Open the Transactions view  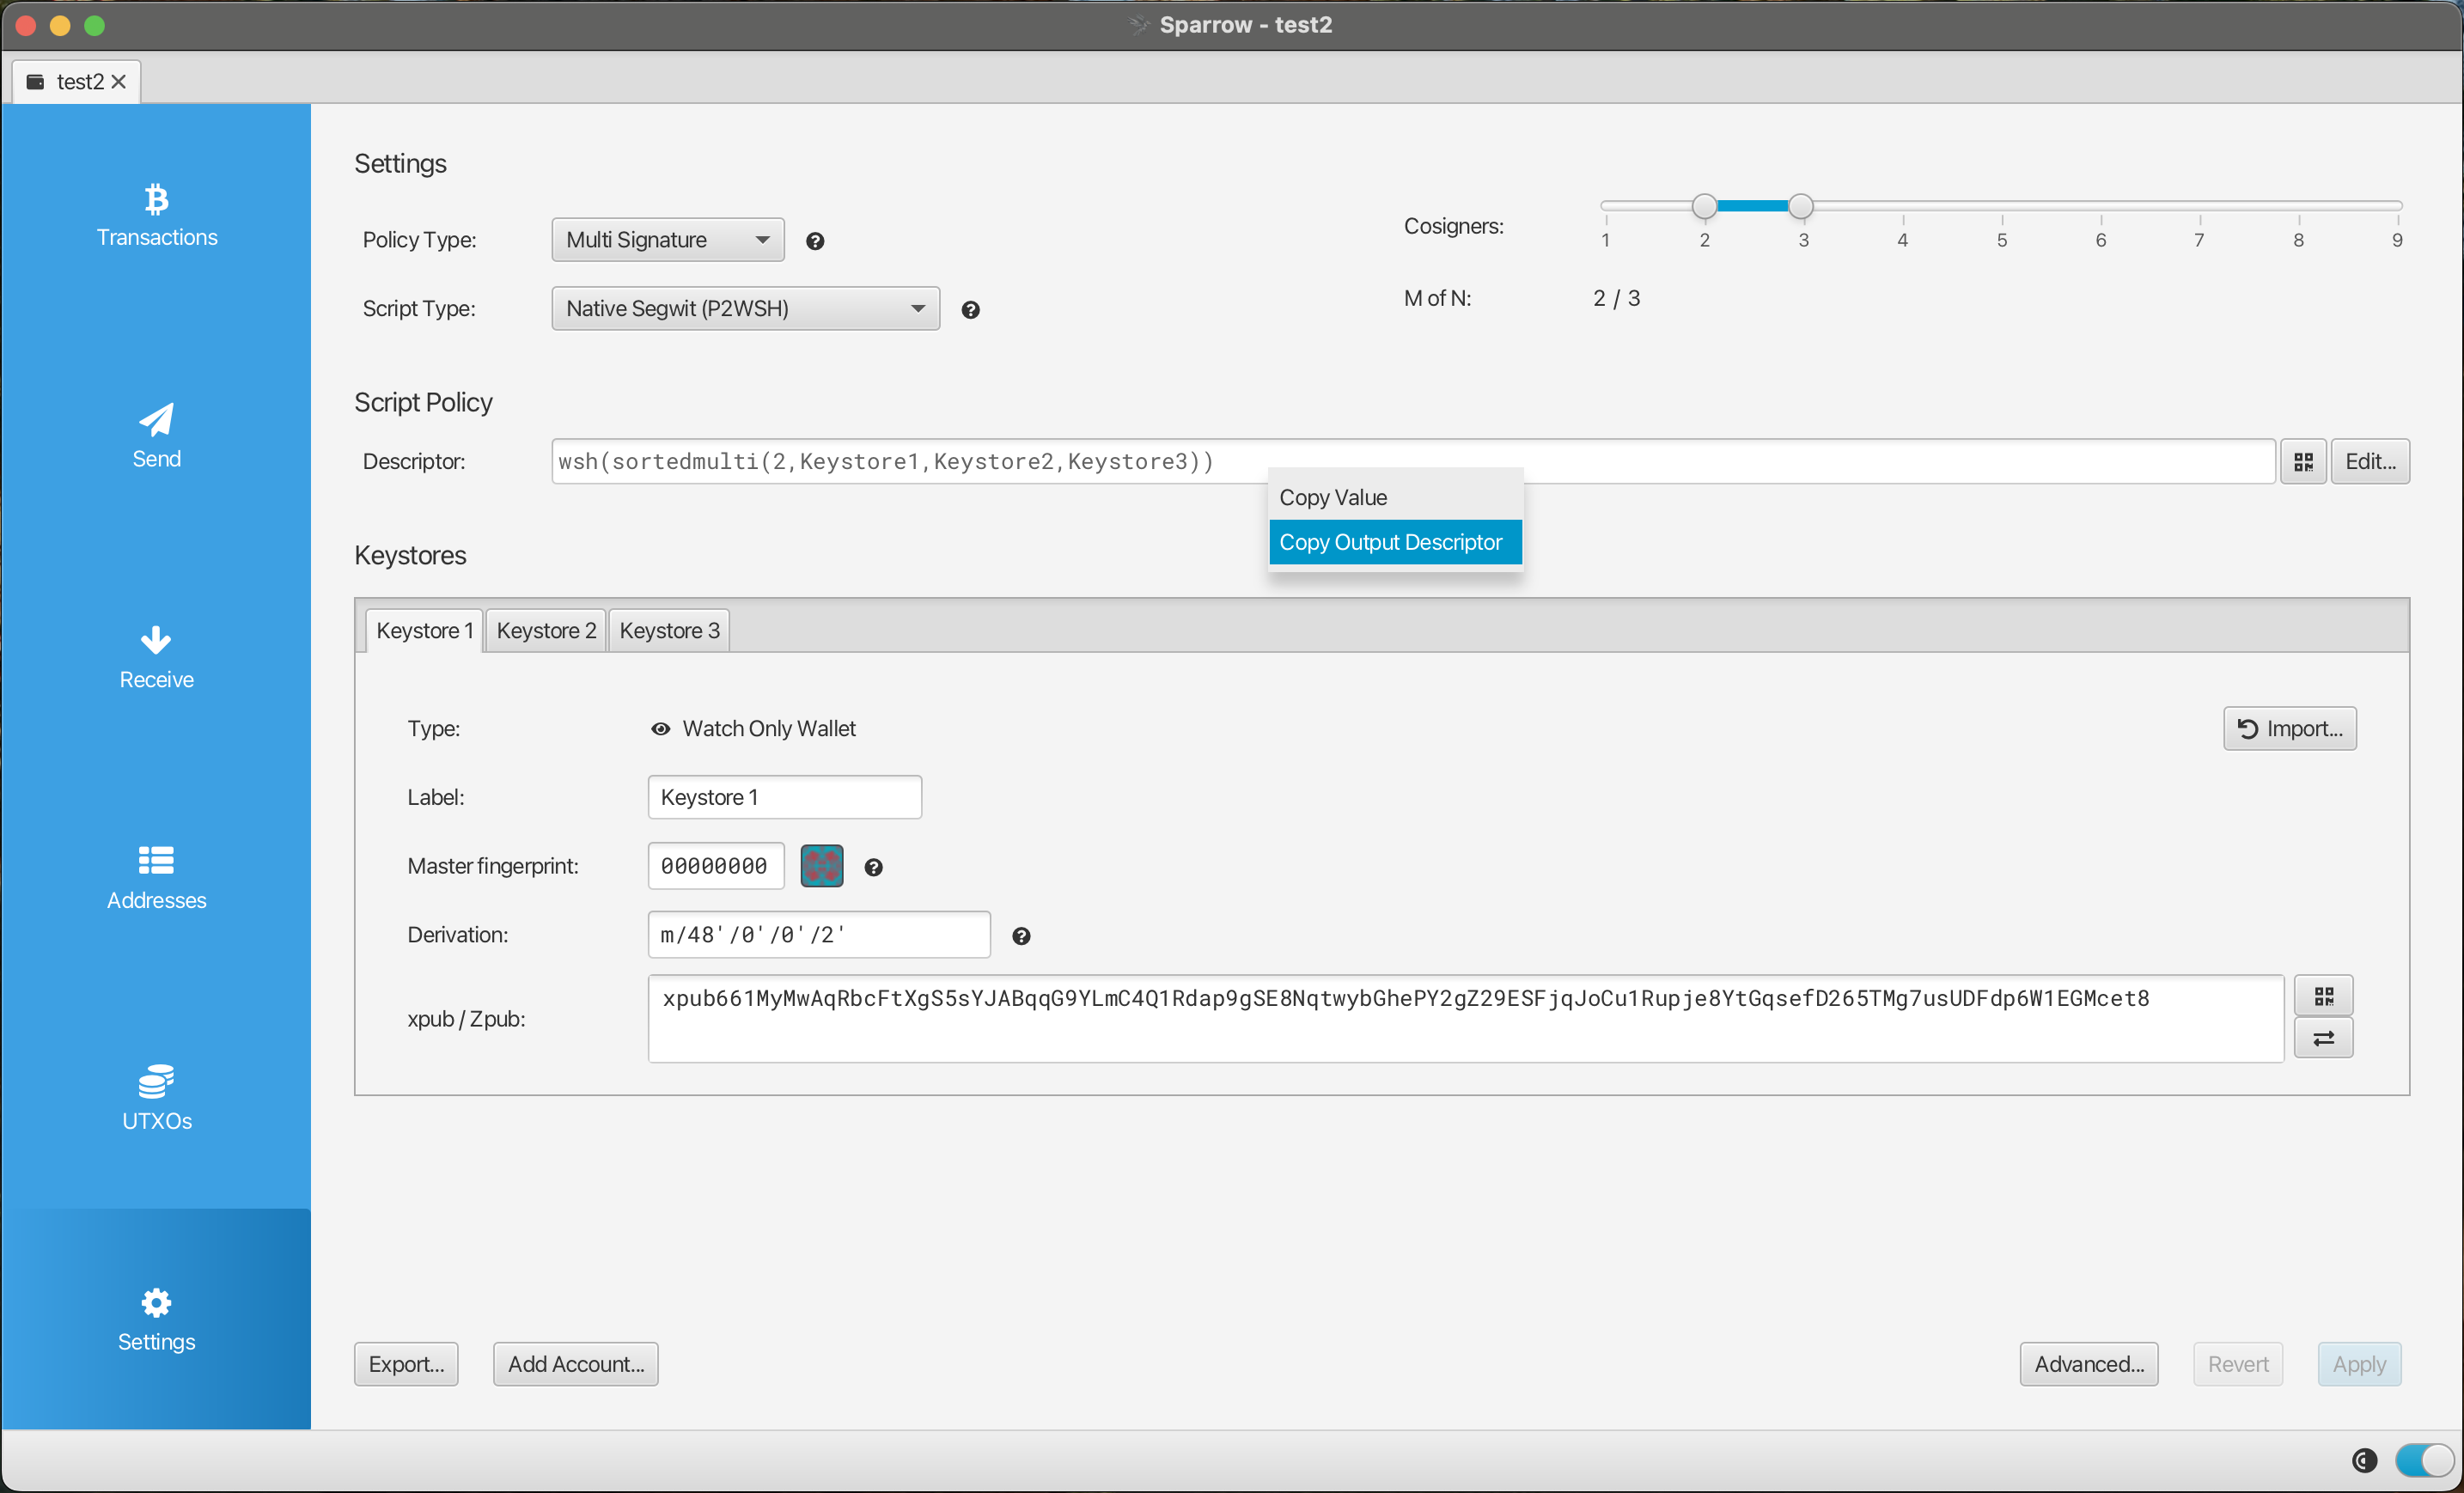pos(156,214)
